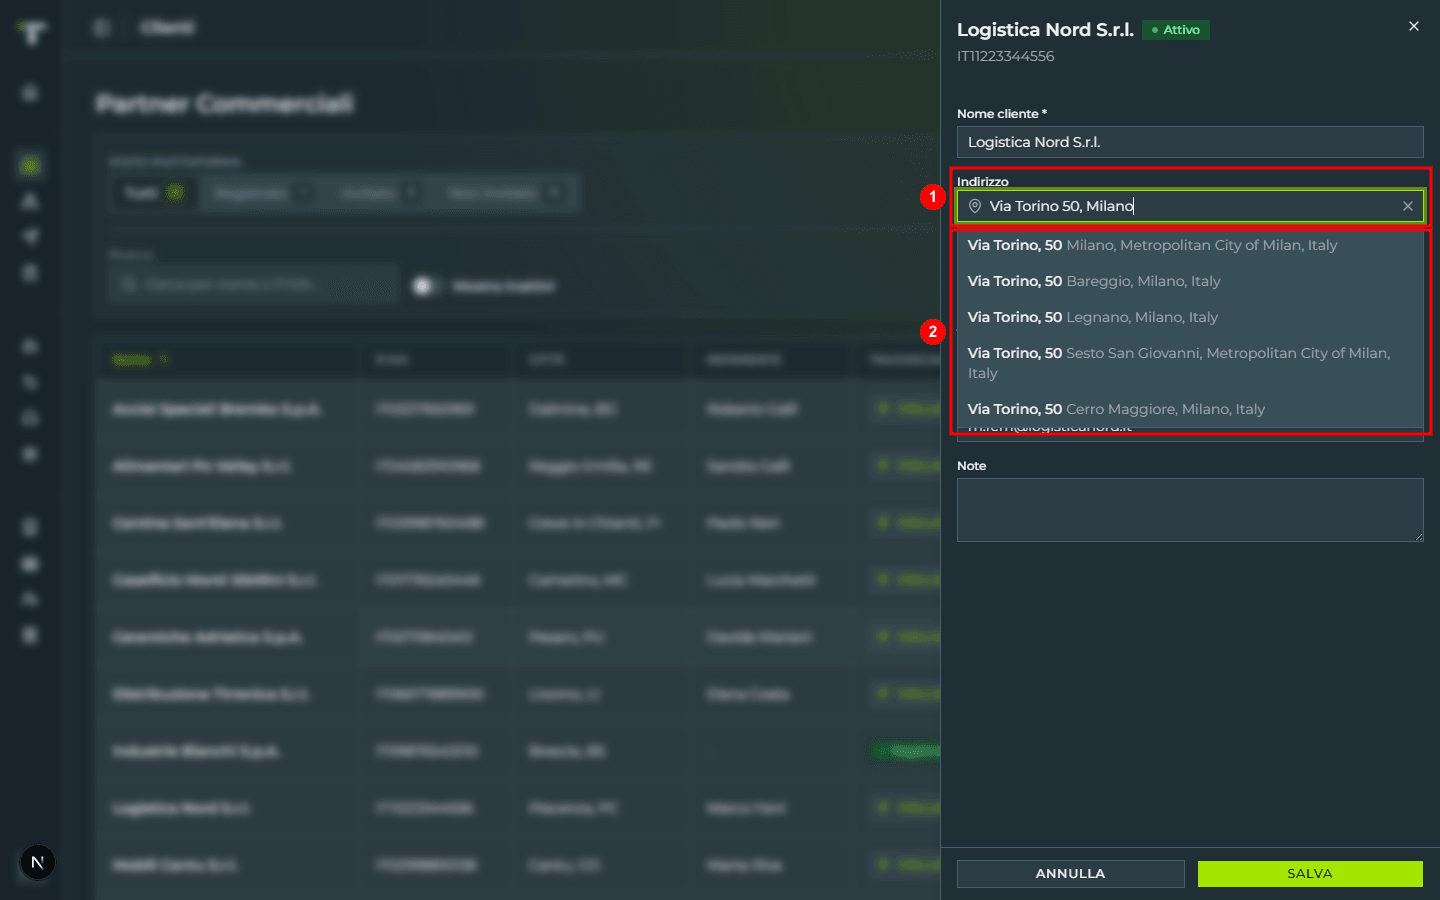The width and height of the screenshot is (1440, 900).
Task: Click the Attivo status badge
Action: point(1176,30)
